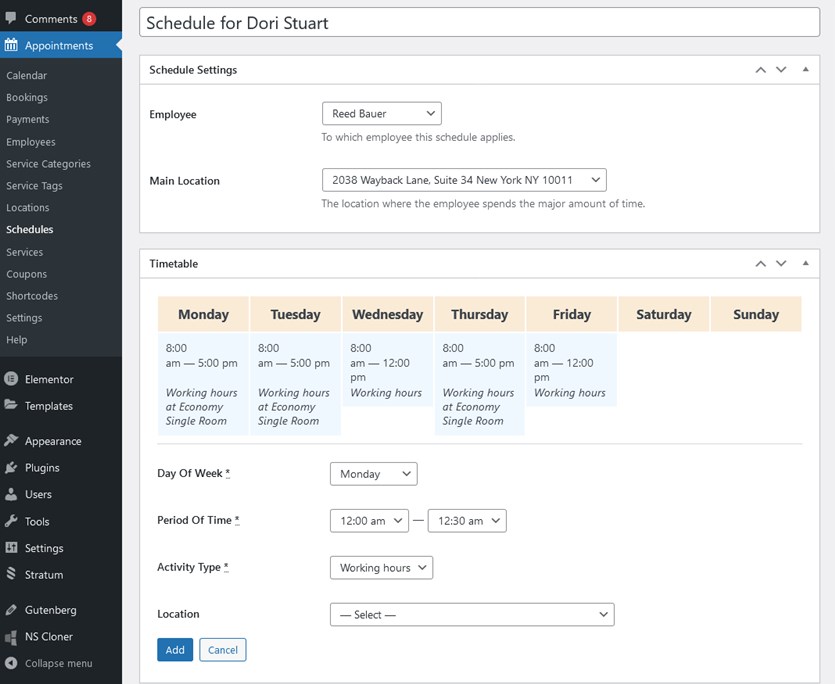The width and height of the screenshot is (835, 684).
Task: Open Schedules submenu item
Action: [30, 229]
